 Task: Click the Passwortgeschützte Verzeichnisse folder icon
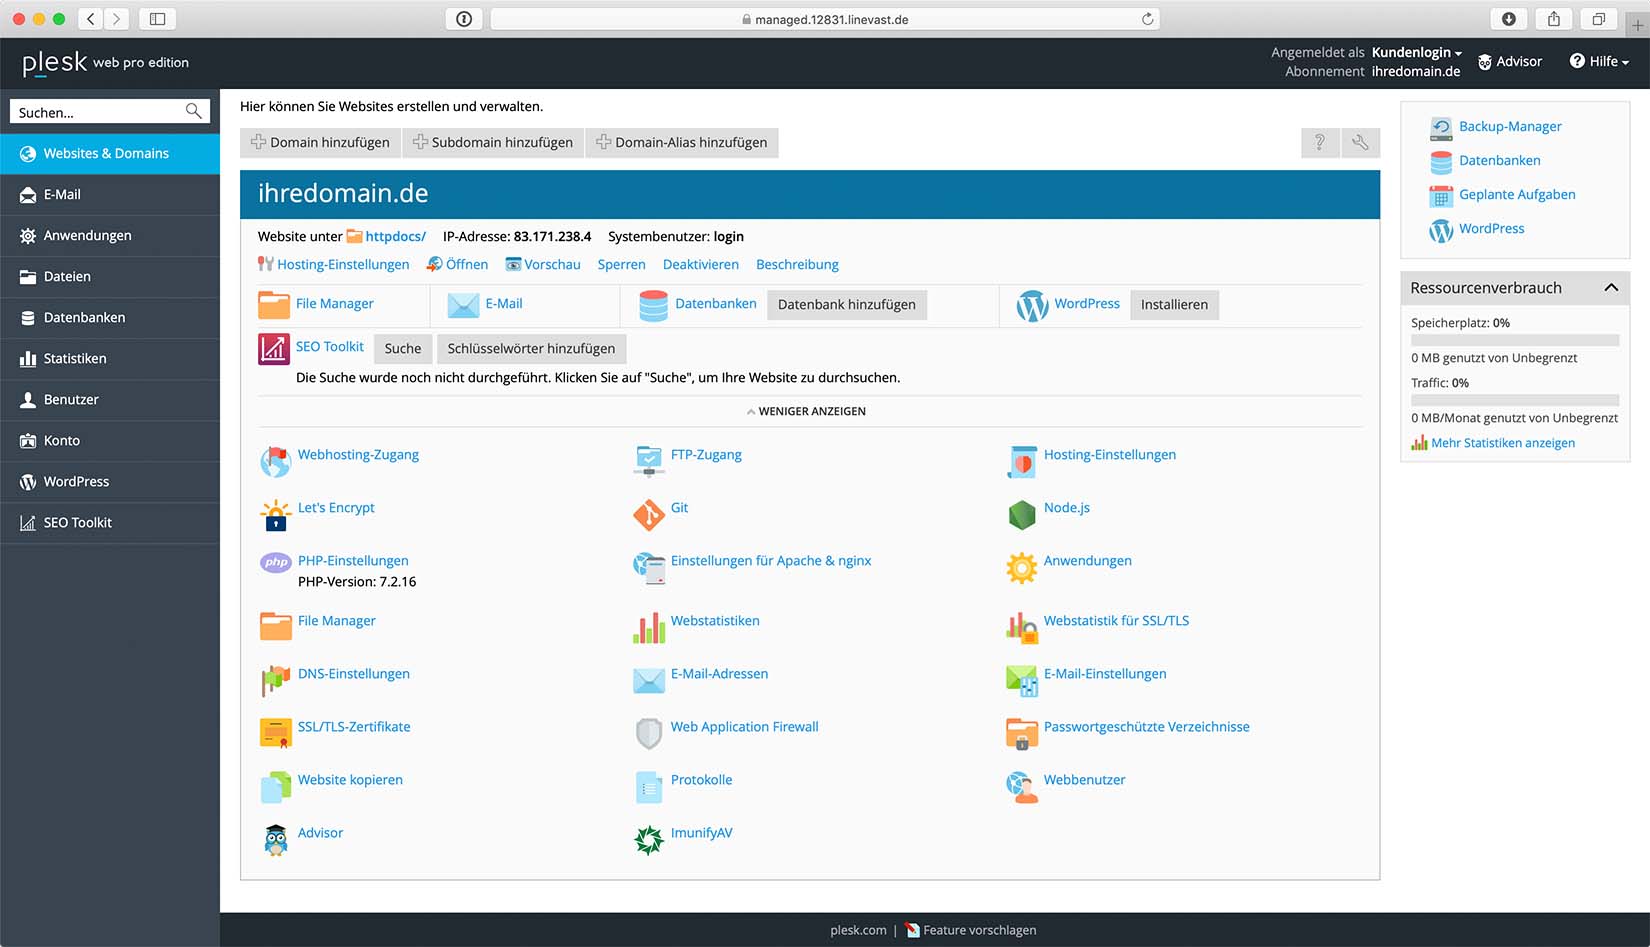click(x=1022, y=733)
